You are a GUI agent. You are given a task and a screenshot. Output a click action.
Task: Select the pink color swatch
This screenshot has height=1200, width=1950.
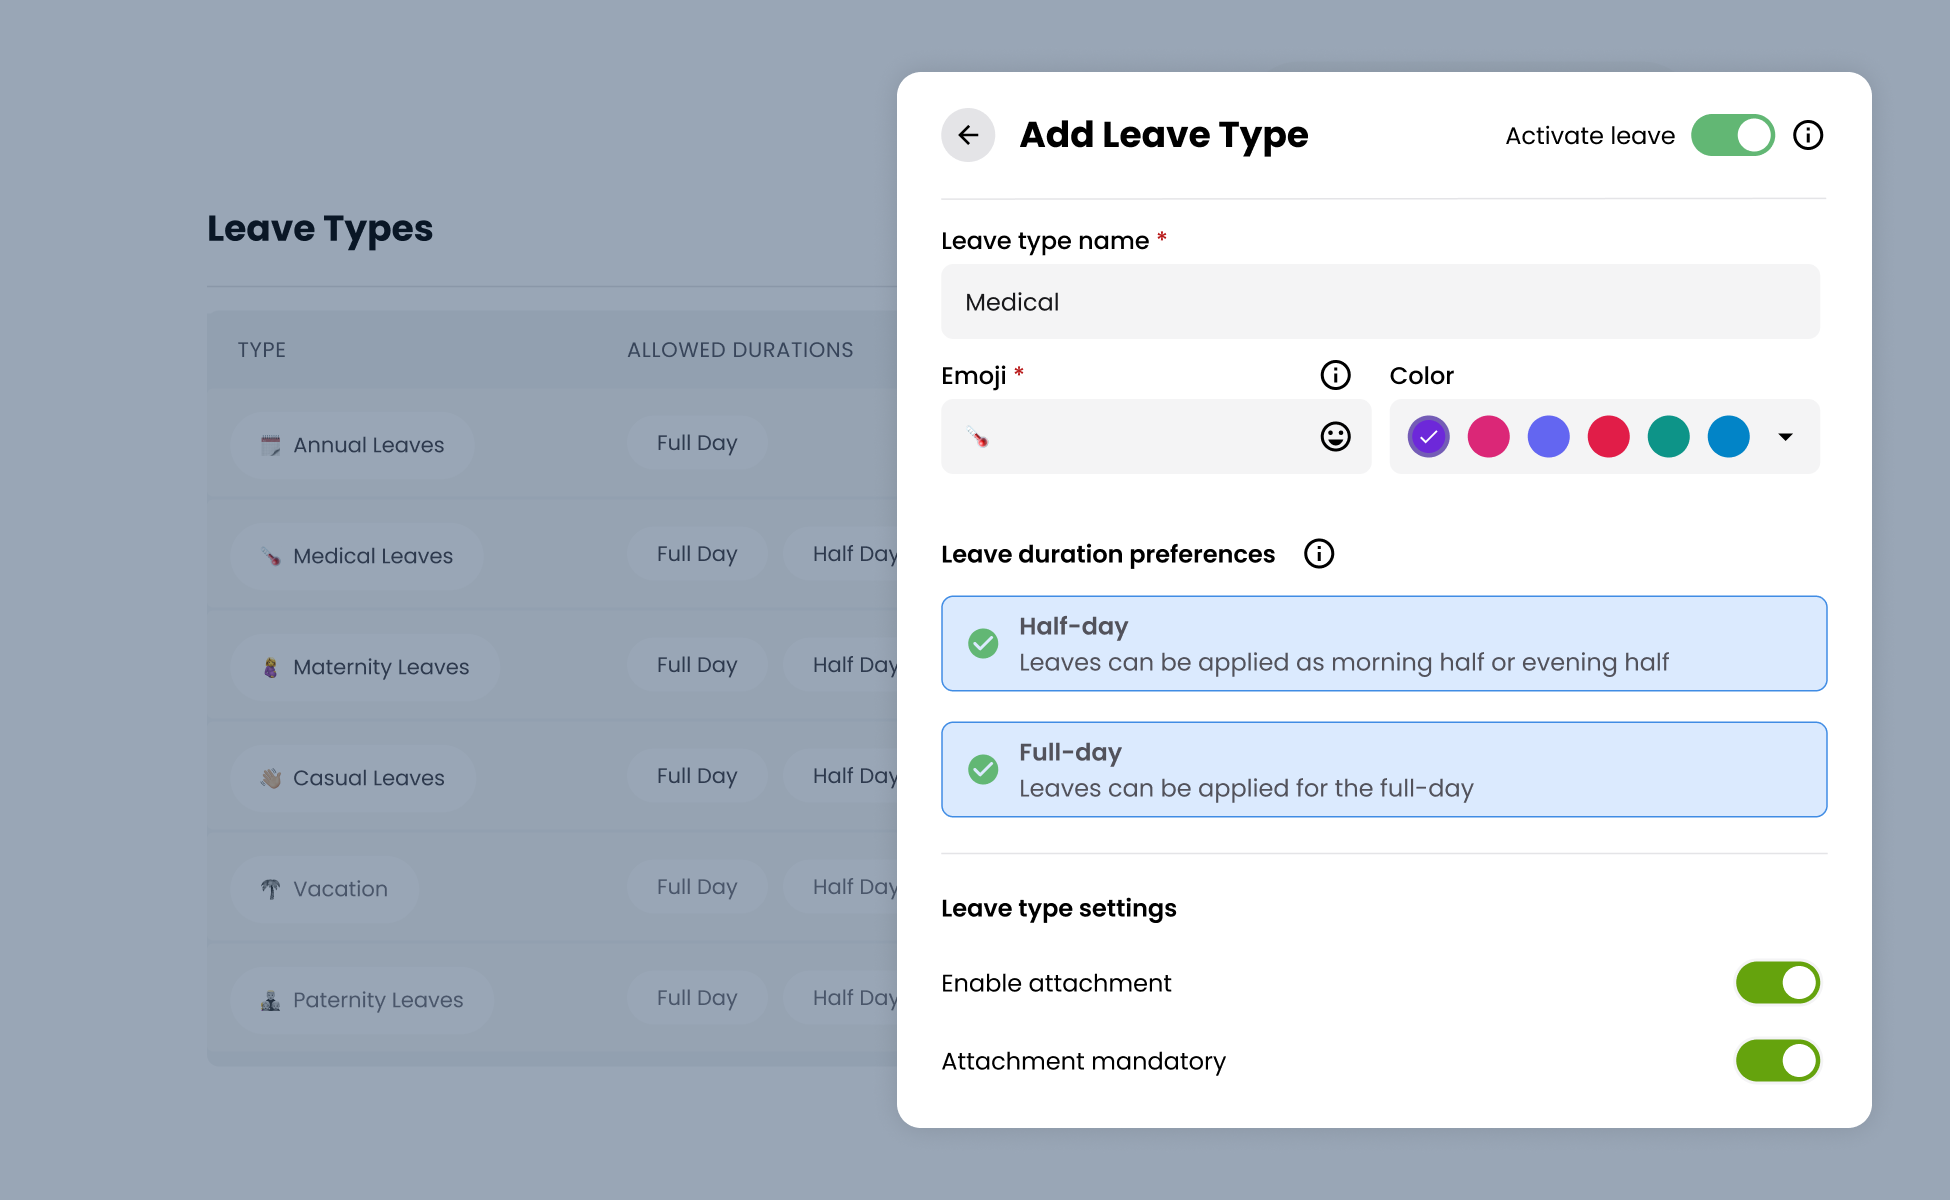click(x=1488, y=436)
